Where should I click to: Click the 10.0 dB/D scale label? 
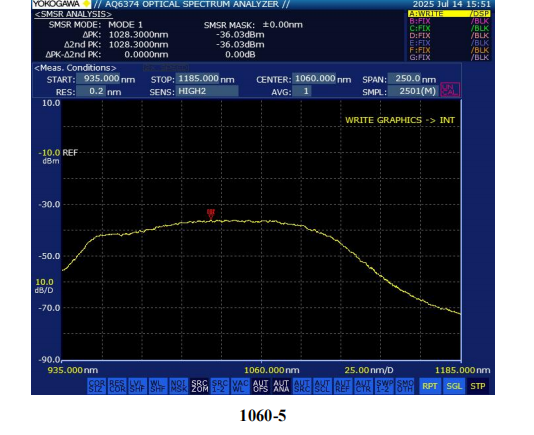(x=44, y=286)
